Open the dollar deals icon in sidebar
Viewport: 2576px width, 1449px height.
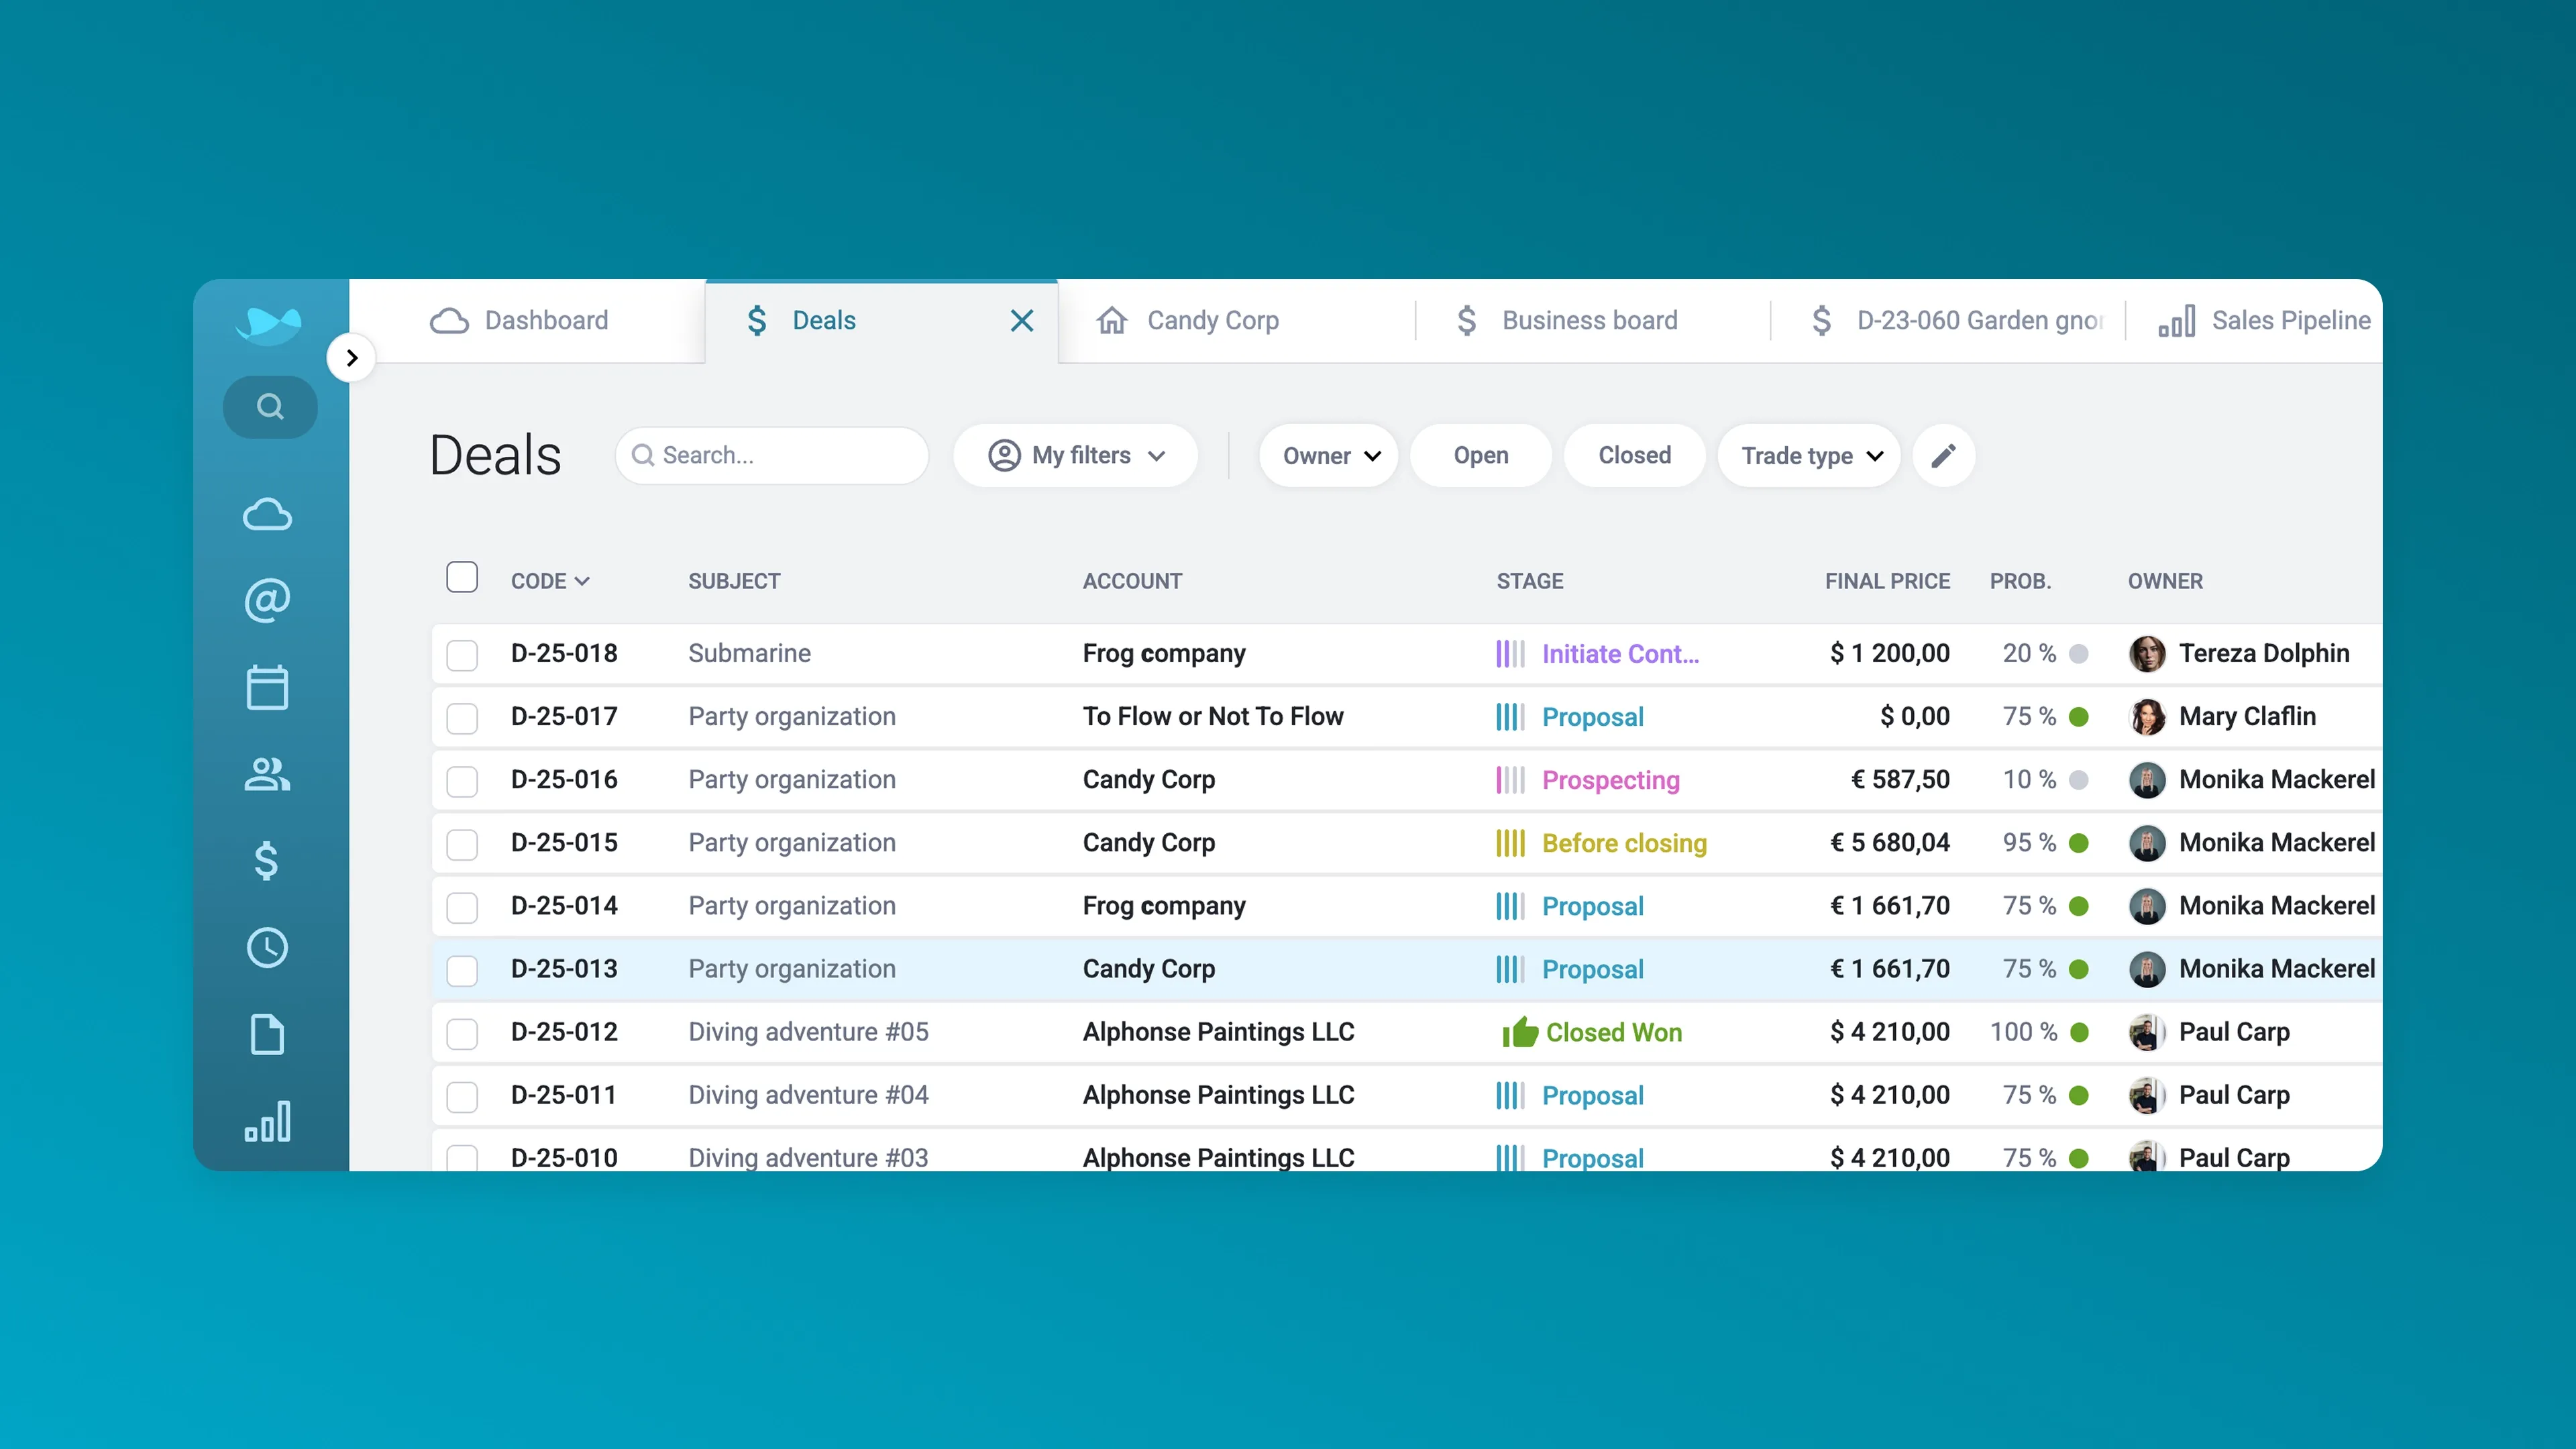[266, 860]
